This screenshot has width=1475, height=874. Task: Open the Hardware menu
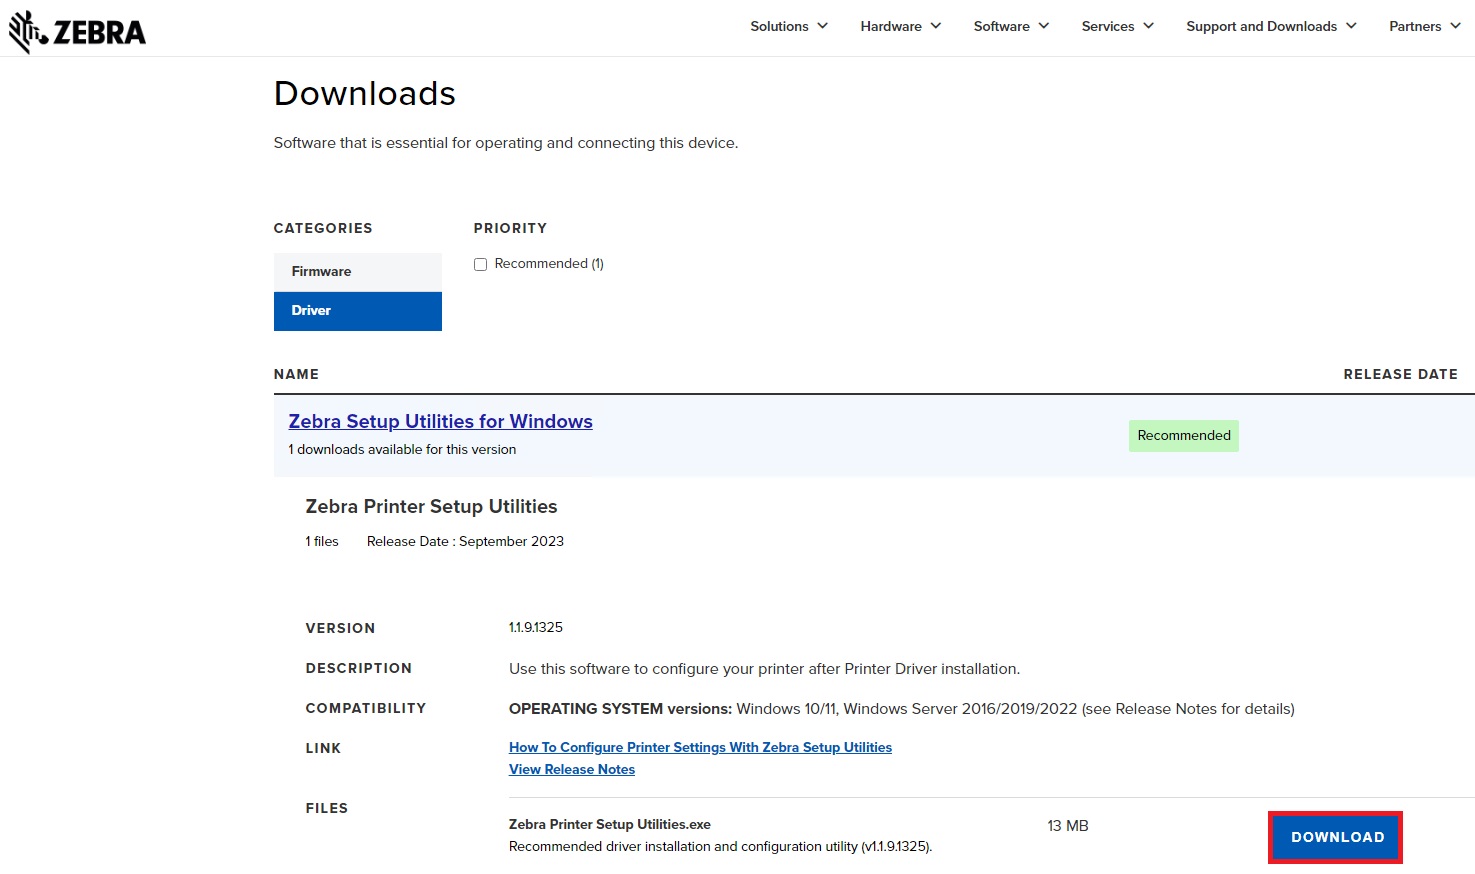click(x=900, y=26)
